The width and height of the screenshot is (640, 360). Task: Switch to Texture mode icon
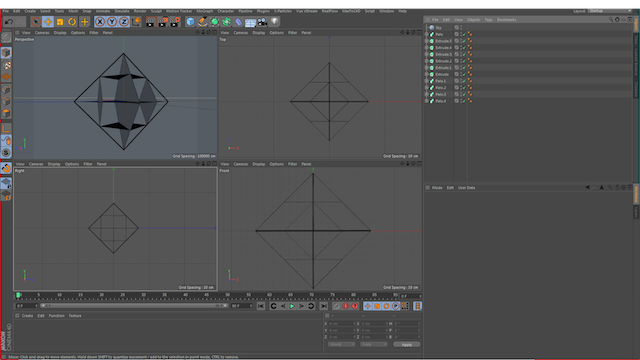click(x=6, y=65)
